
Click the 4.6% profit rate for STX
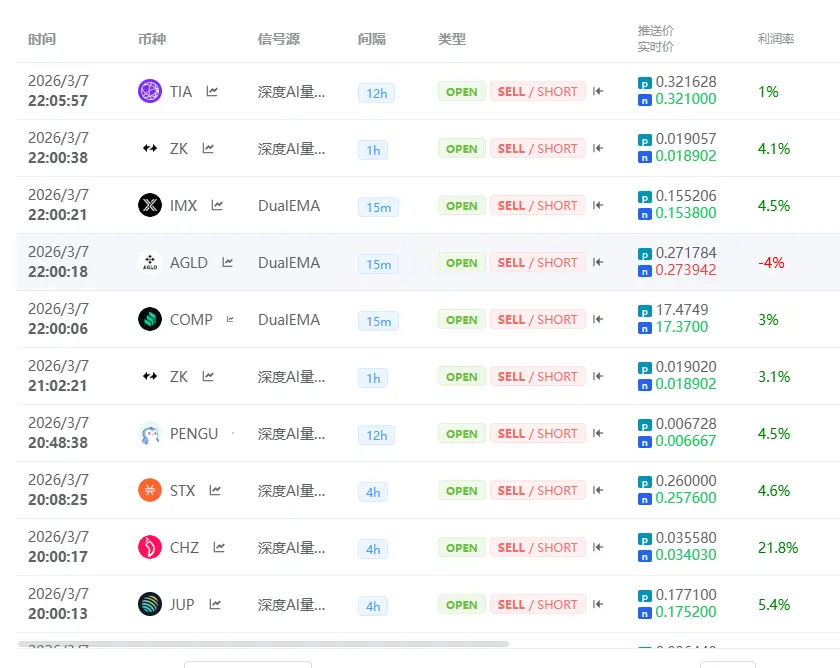774,491
